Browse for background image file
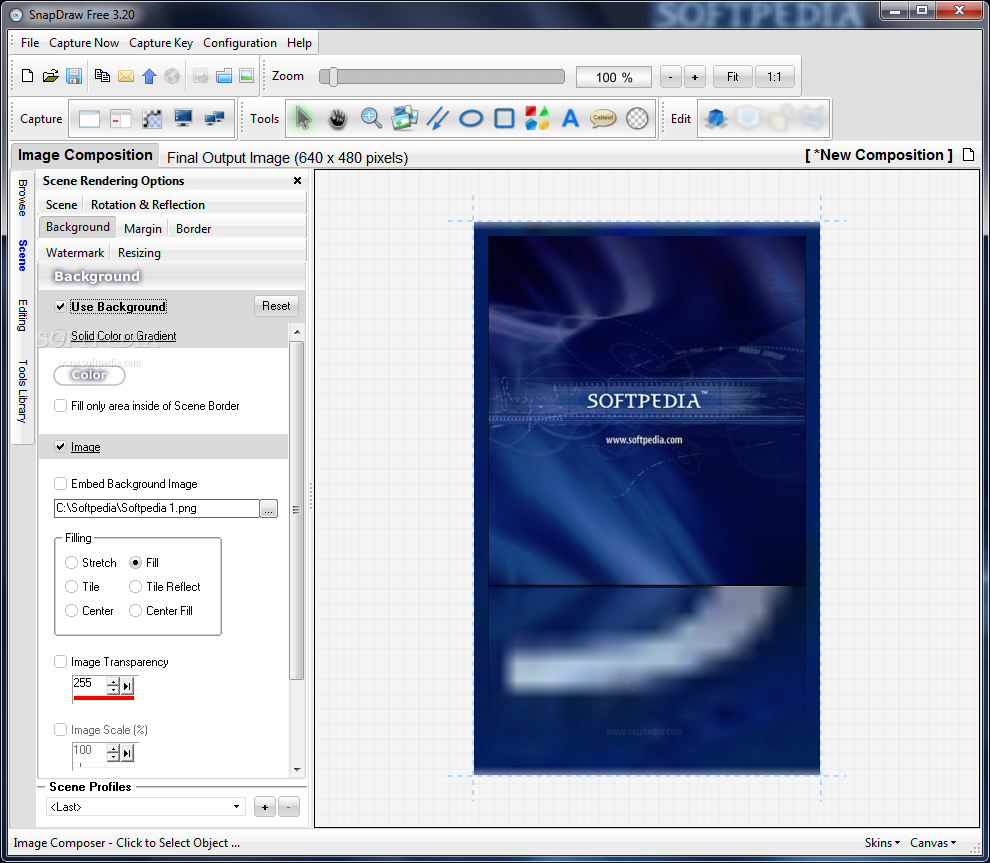The height and width of the screenshot is (863, 990). click(268, 508)
